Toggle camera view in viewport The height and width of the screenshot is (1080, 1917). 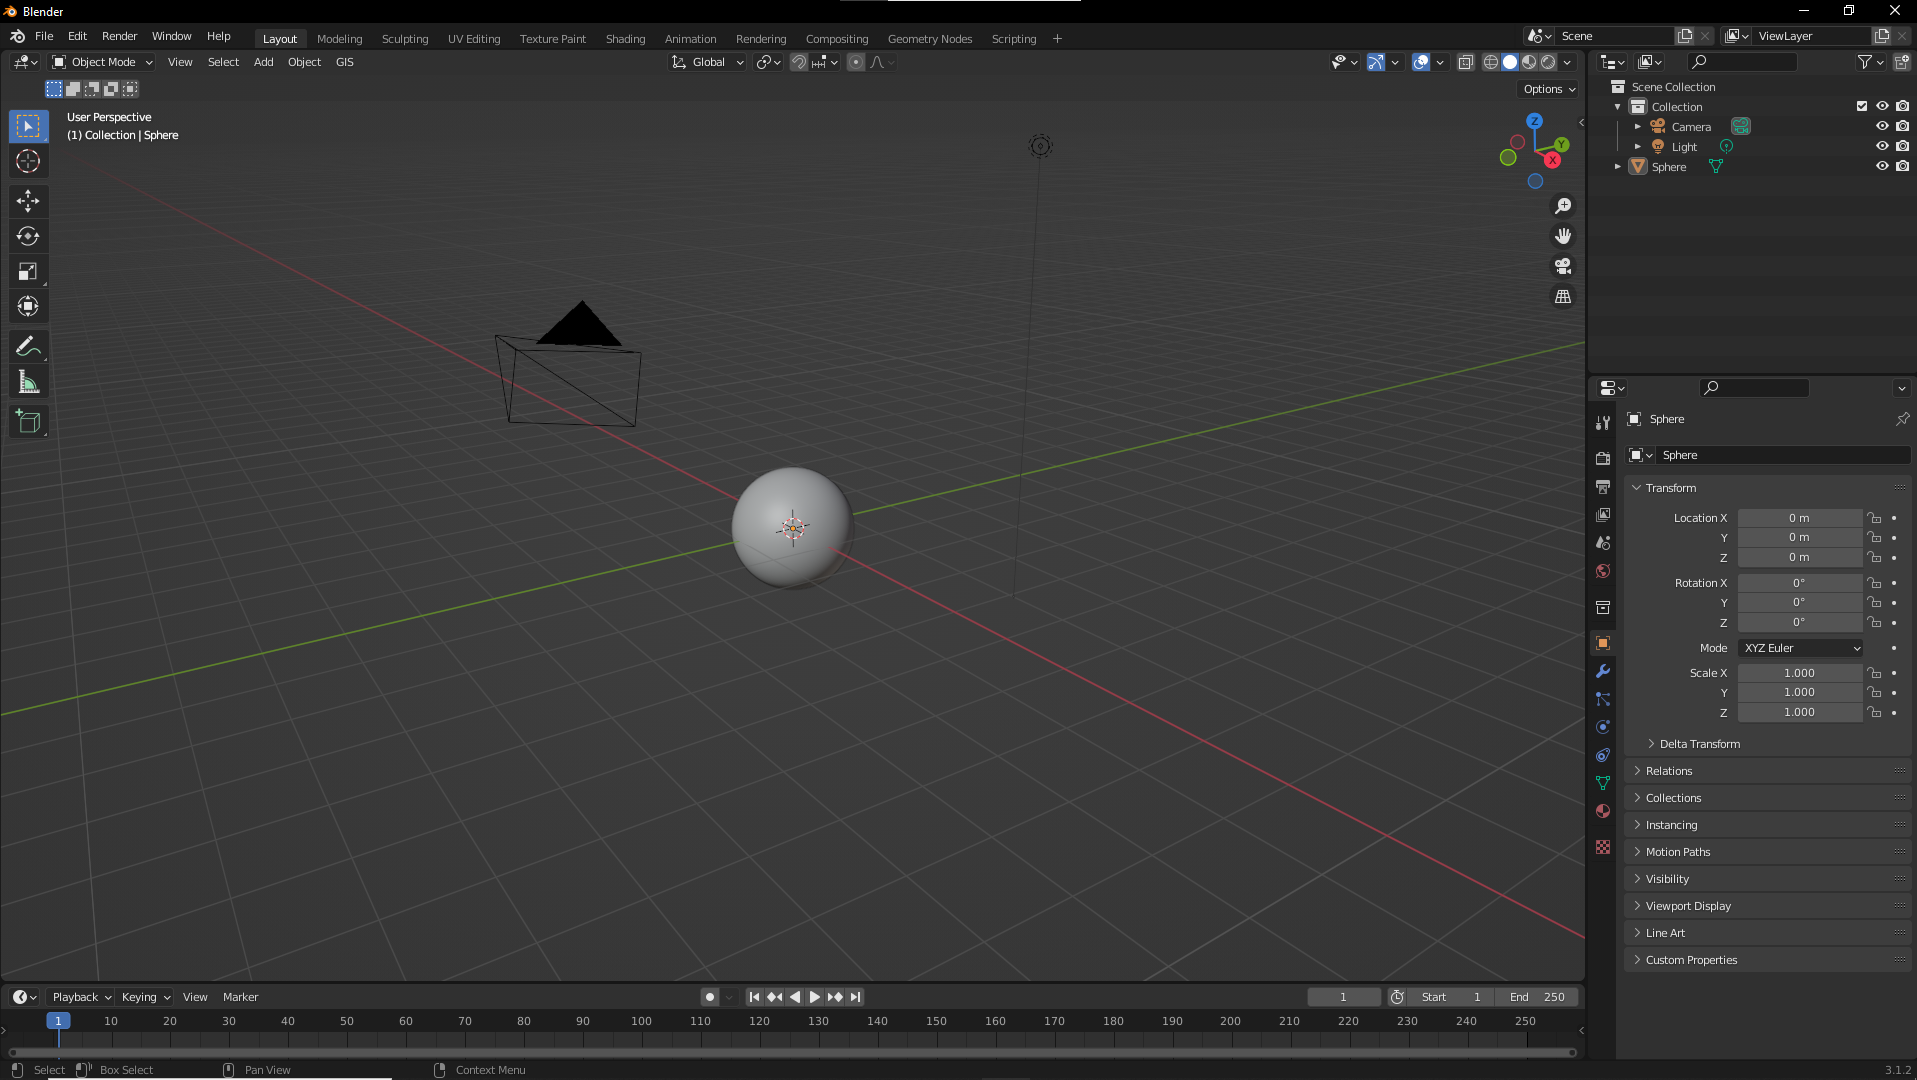(x=1562, y=267)
